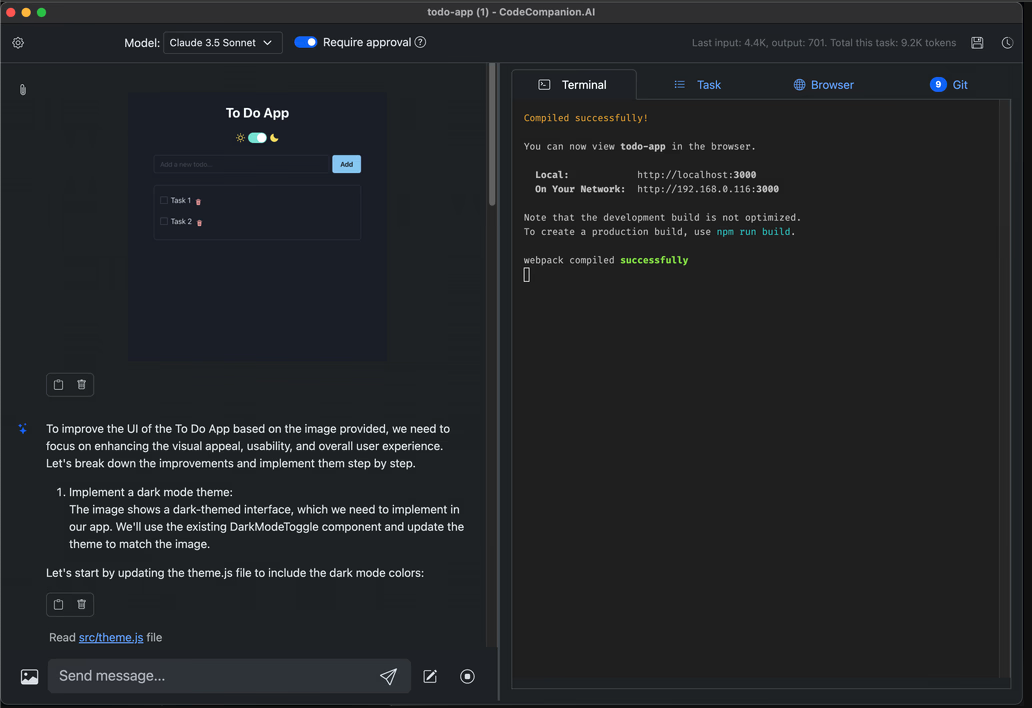Viewport: 1032px width, 708px height.
Task: Open settings gear in top-left corner
Action: (x=18, y=43)
